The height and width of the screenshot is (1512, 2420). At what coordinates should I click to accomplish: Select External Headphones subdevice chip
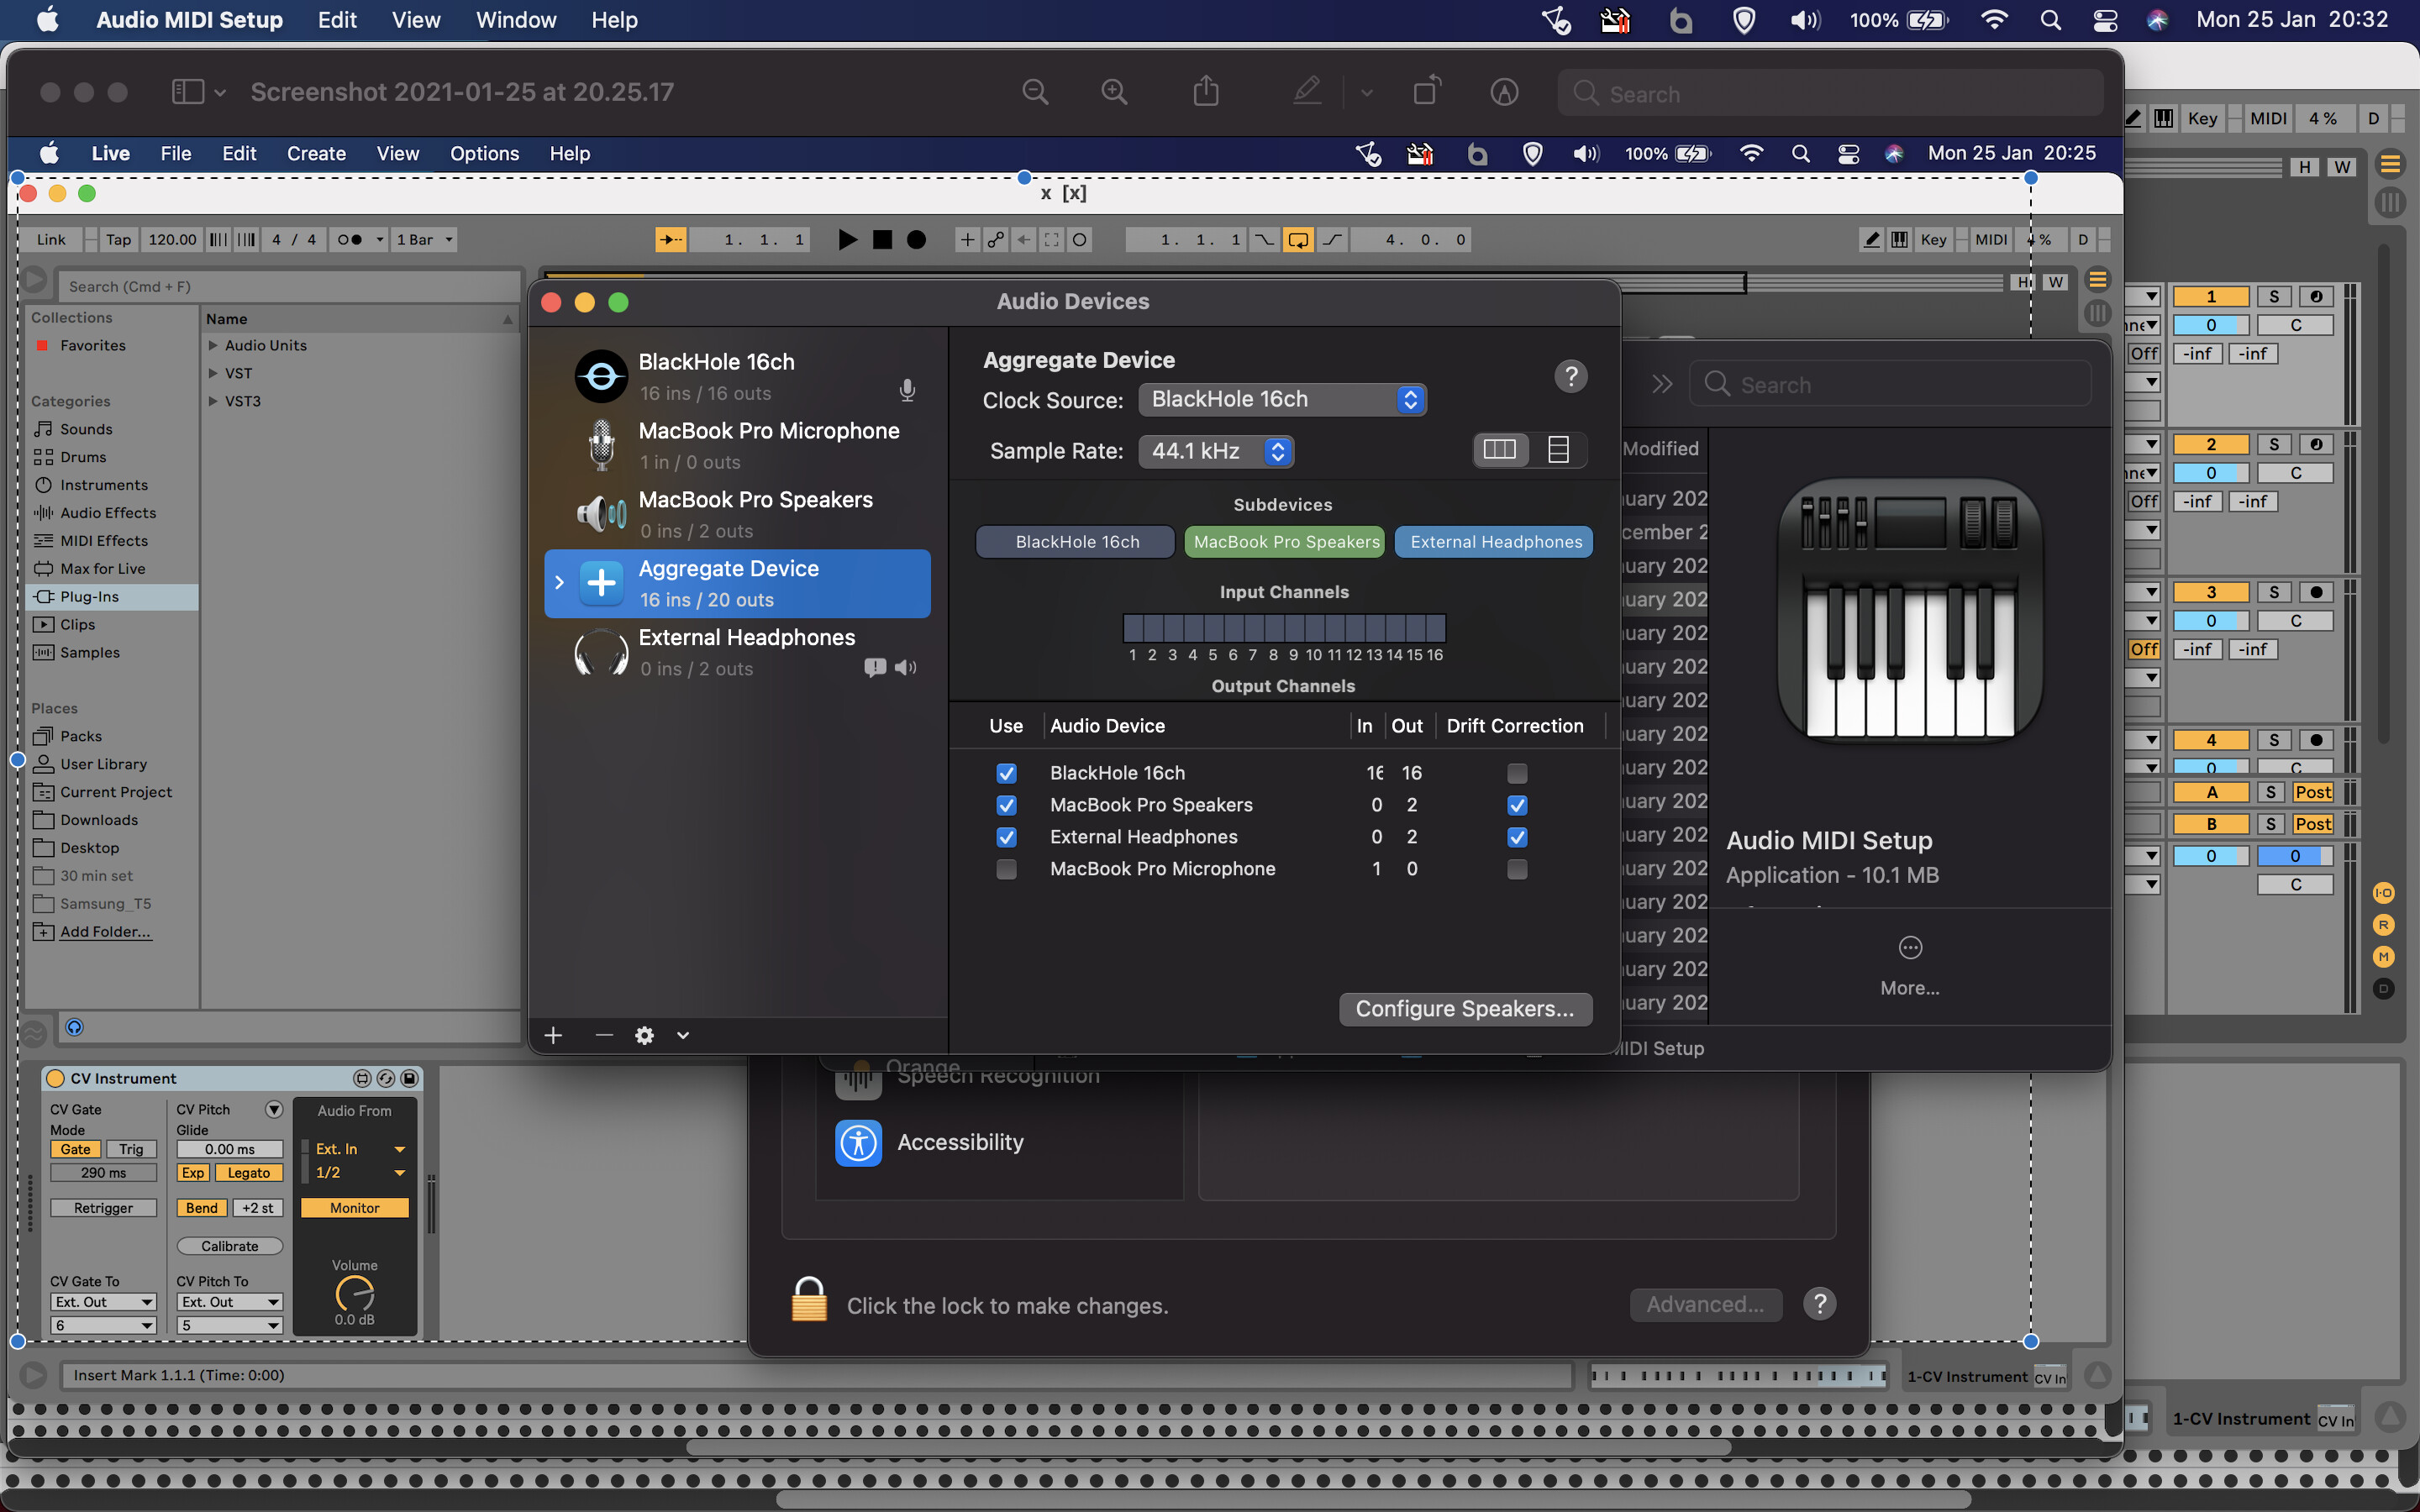pyautogui.click(x=1495, y=542)
